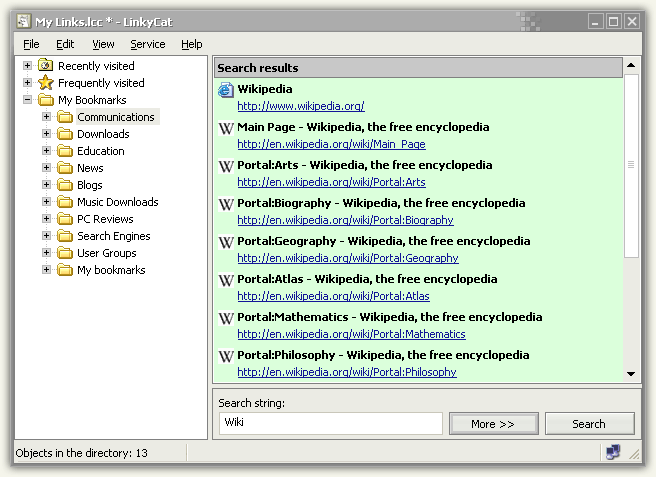Viewport: 656px width, 477px height.
Task: Expand the Frequently visited node
Action: (28, 82)
